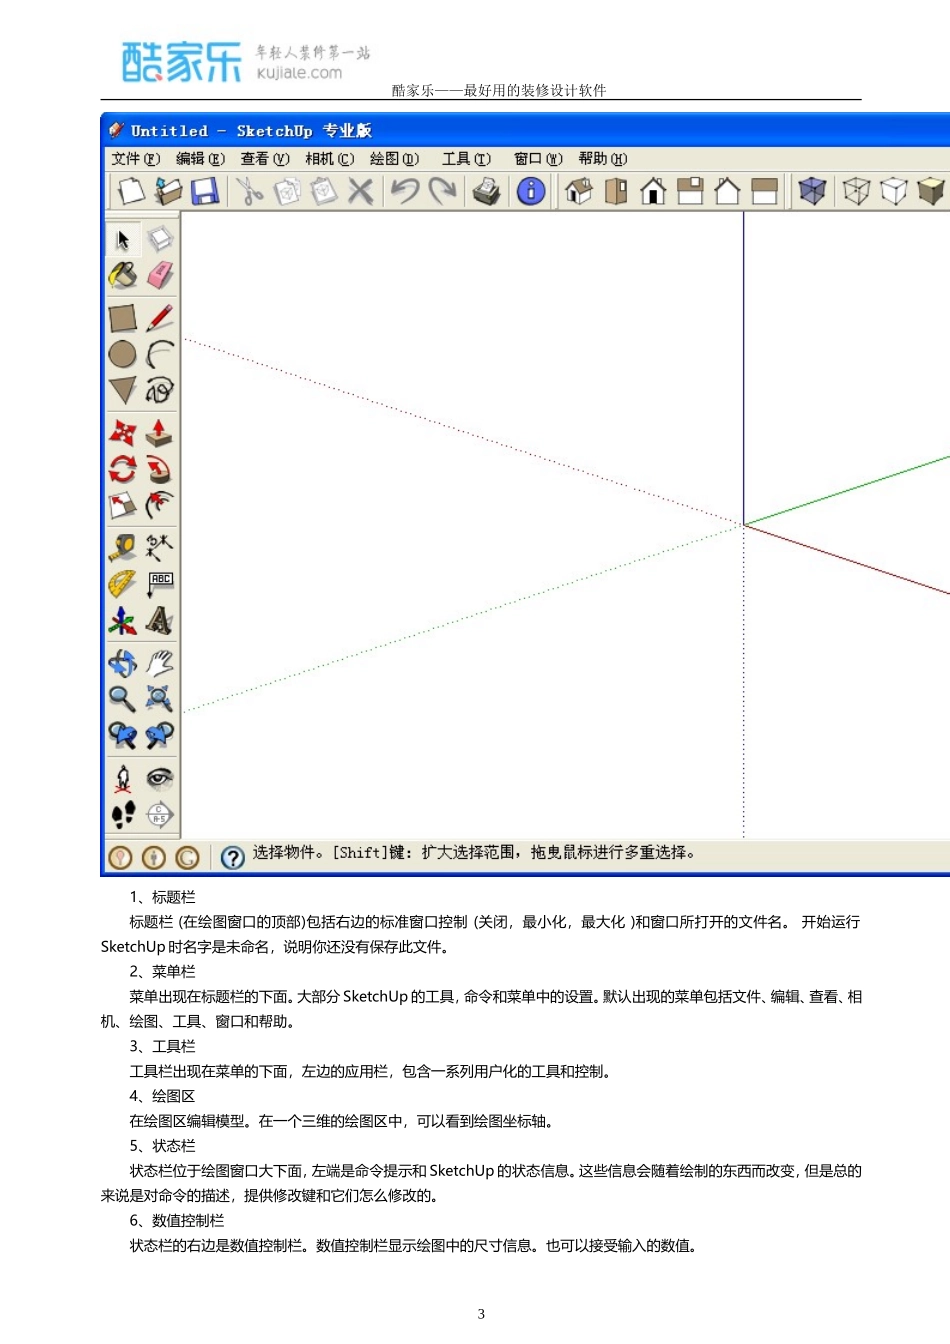Select the Zoom magnifier tool
The height and width of the screenshot is (1344, 950).
click(123, 699)
